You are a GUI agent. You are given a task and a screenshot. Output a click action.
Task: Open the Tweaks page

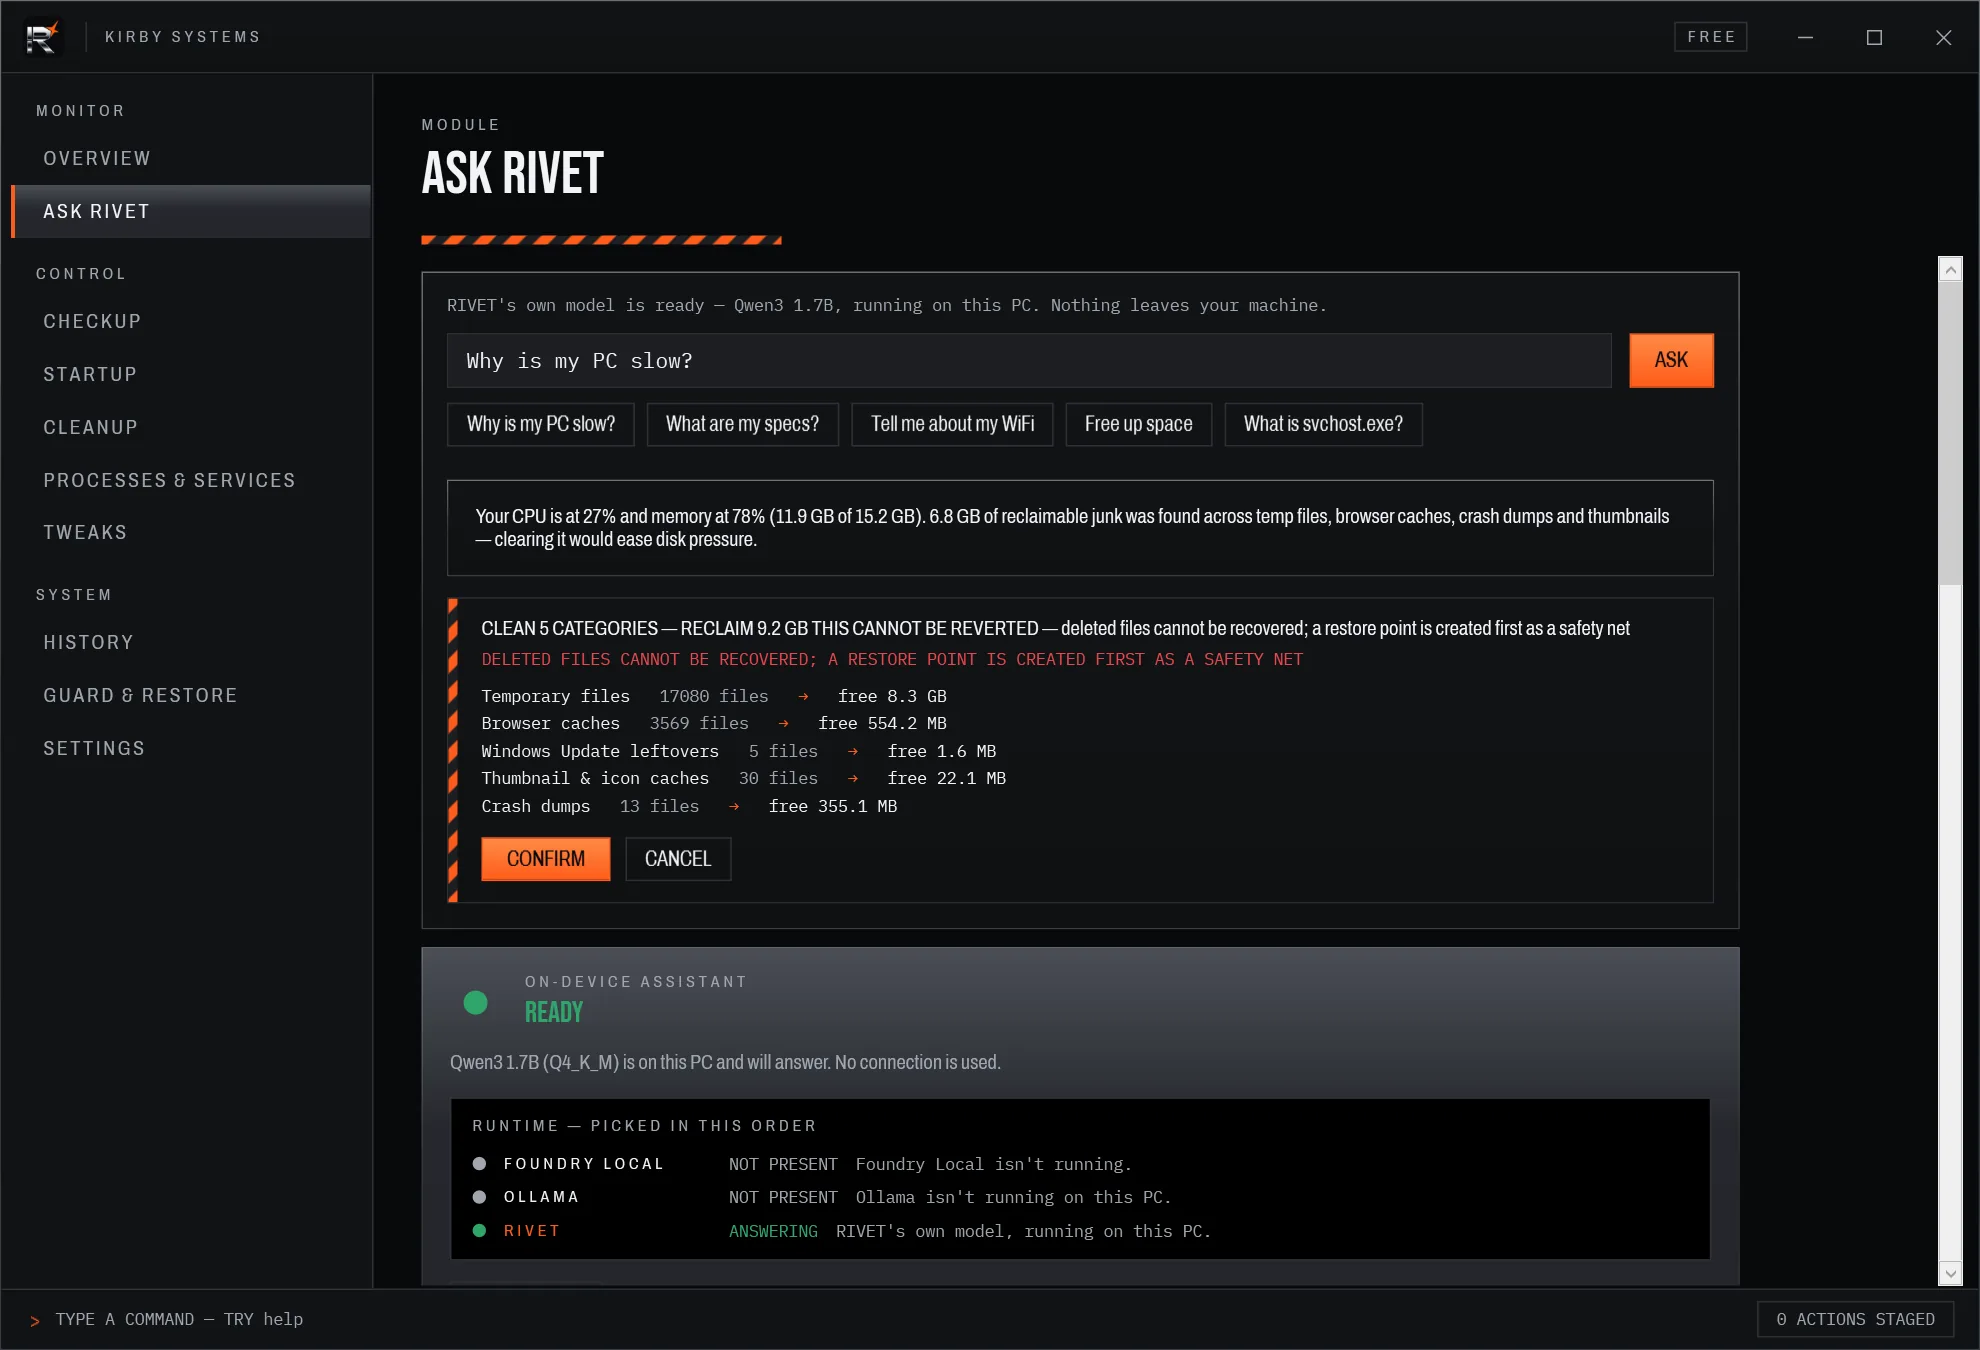(190, 532)
